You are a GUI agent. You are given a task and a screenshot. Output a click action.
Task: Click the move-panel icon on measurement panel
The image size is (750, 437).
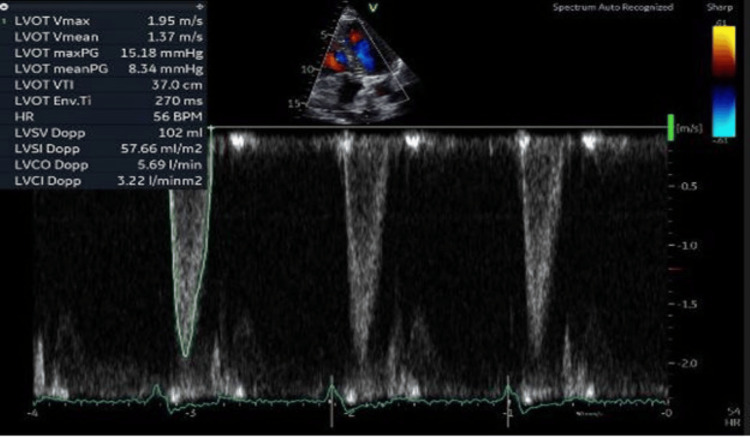199,6
